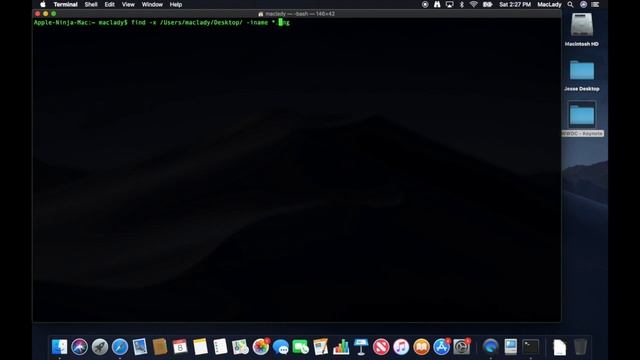Image resolution: width=640 pixels, height=360 pixels.
Task: Open the Window menu
Action: tap(152, 4)
